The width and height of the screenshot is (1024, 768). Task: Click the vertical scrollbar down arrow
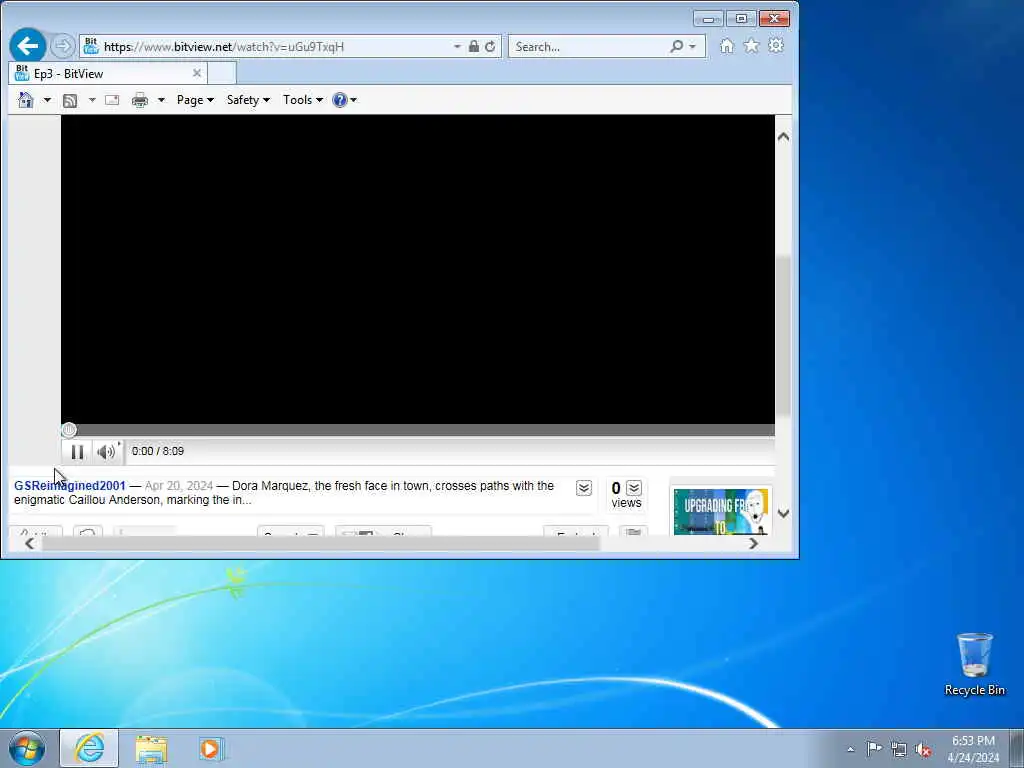pos(783,514)
